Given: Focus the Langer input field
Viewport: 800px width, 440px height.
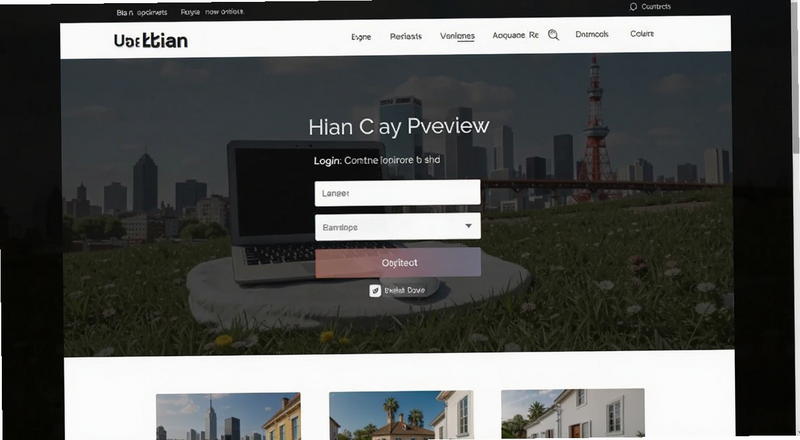Looking at the screenshot, I should 397,193.
